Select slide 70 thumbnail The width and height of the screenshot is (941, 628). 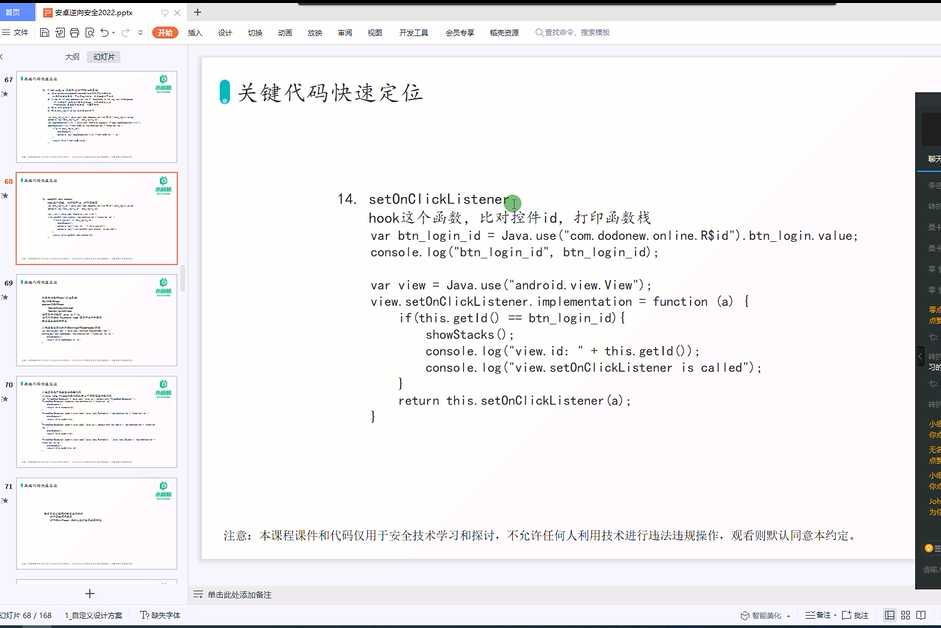97,421
